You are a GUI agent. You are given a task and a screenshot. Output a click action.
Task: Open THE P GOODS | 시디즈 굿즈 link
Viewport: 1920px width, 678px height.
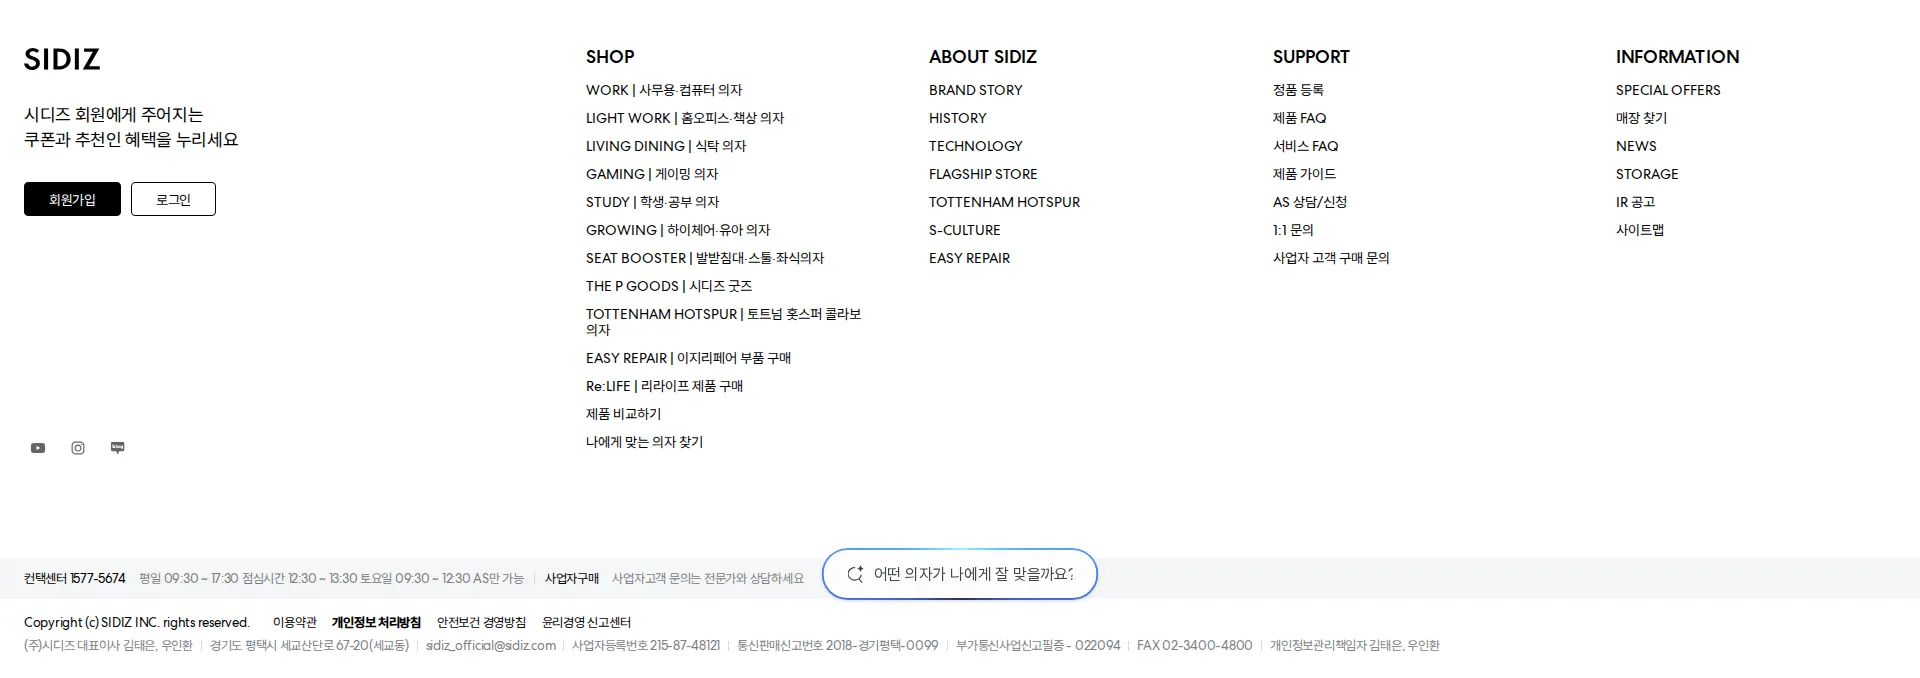(x=669, y=286)
